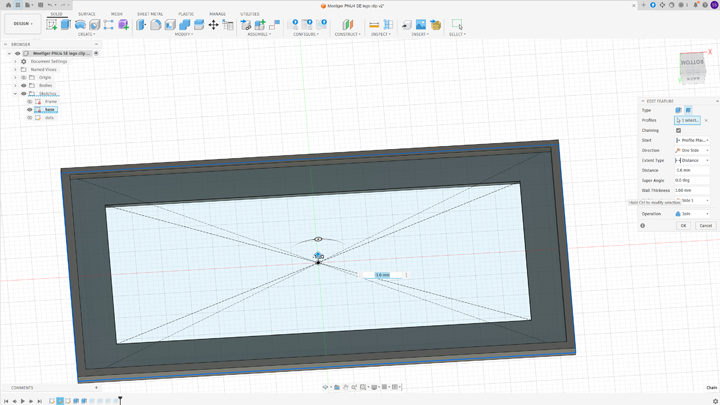720x405 pixels.
Task: Show the dots sketch
Action: point(30,118)
